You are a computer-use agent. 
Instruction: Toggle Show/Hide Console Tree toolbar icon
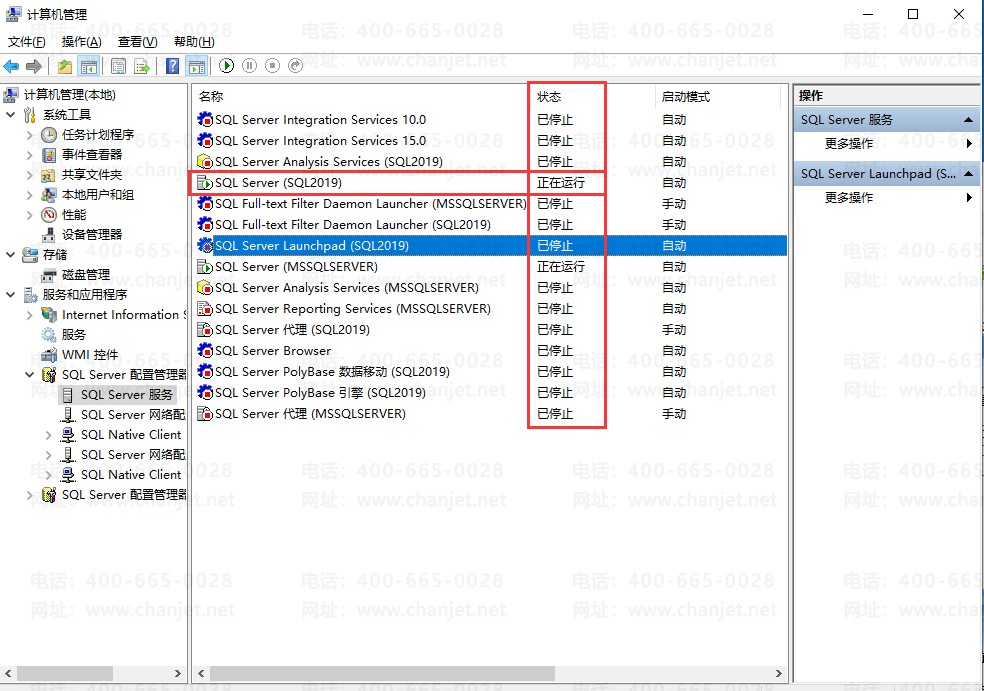point(88,66)
